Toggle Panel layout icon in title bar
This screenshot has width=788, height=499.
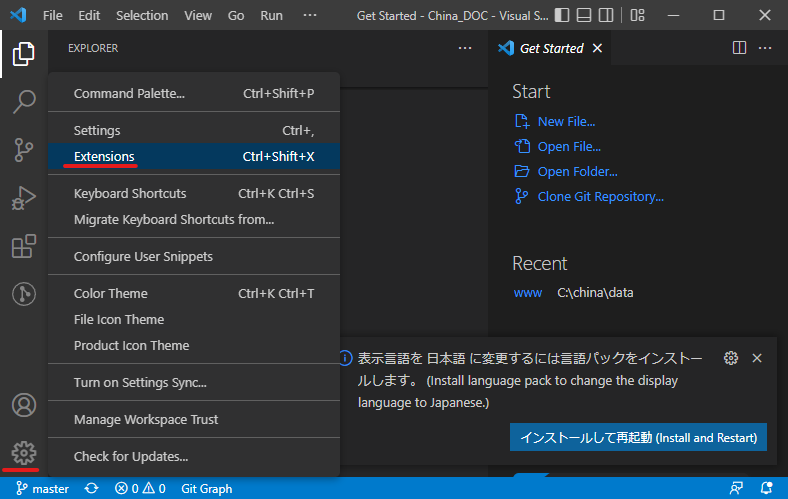[584, 16]
